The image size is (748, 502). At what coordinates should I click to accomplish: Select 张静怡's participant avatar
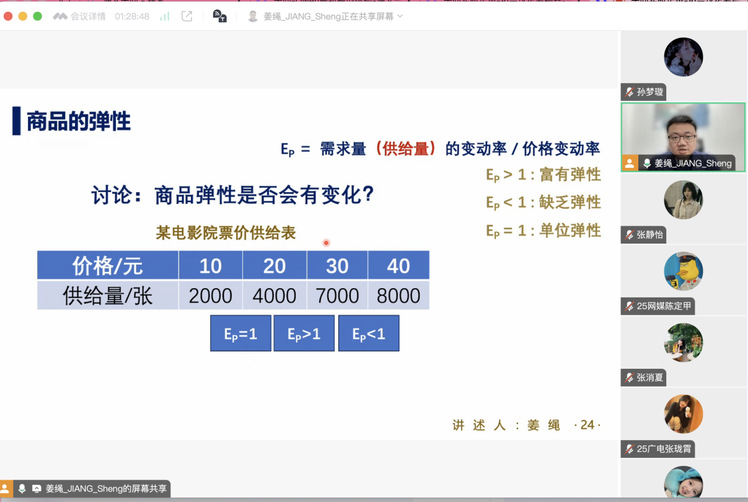(x=683, y=200)
